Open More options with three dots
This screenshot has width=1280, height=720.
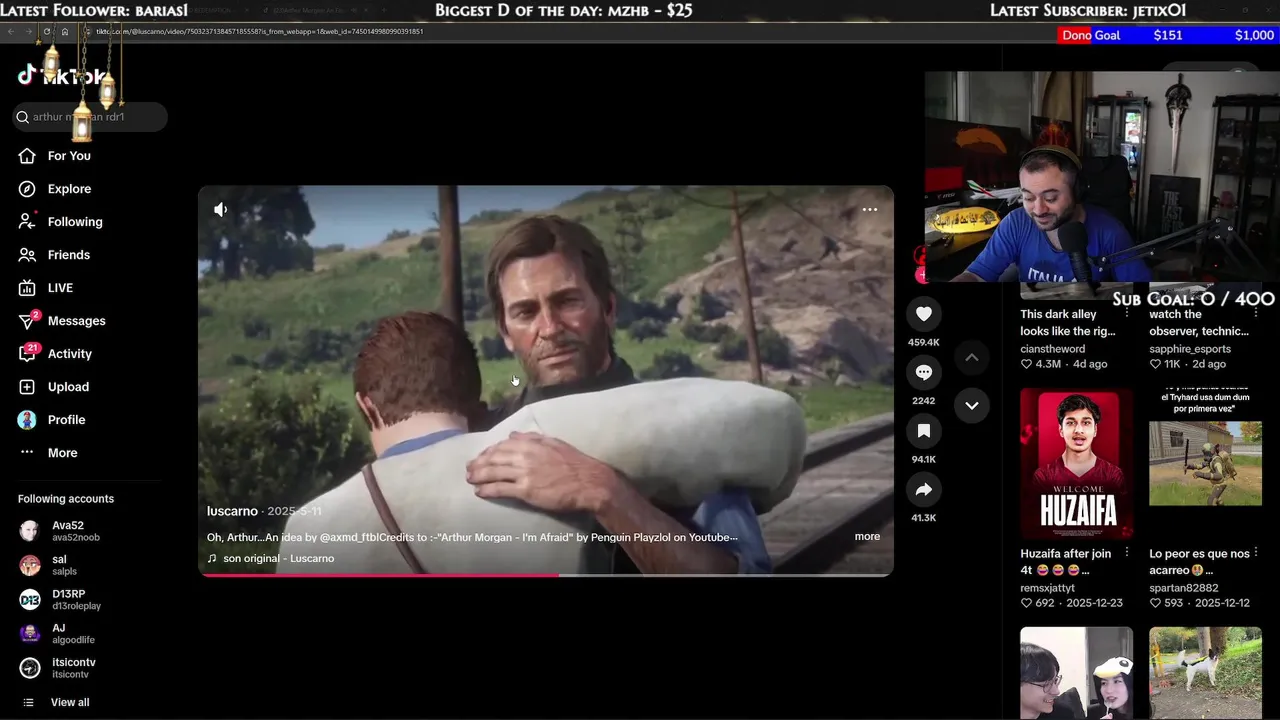pyautogui.click(x=28, y=453)
